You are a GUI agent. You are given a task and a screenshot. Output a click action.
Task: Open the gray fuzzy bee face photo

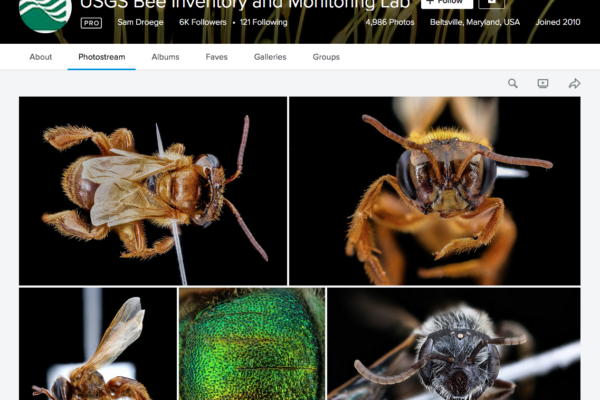coord(454,344)
